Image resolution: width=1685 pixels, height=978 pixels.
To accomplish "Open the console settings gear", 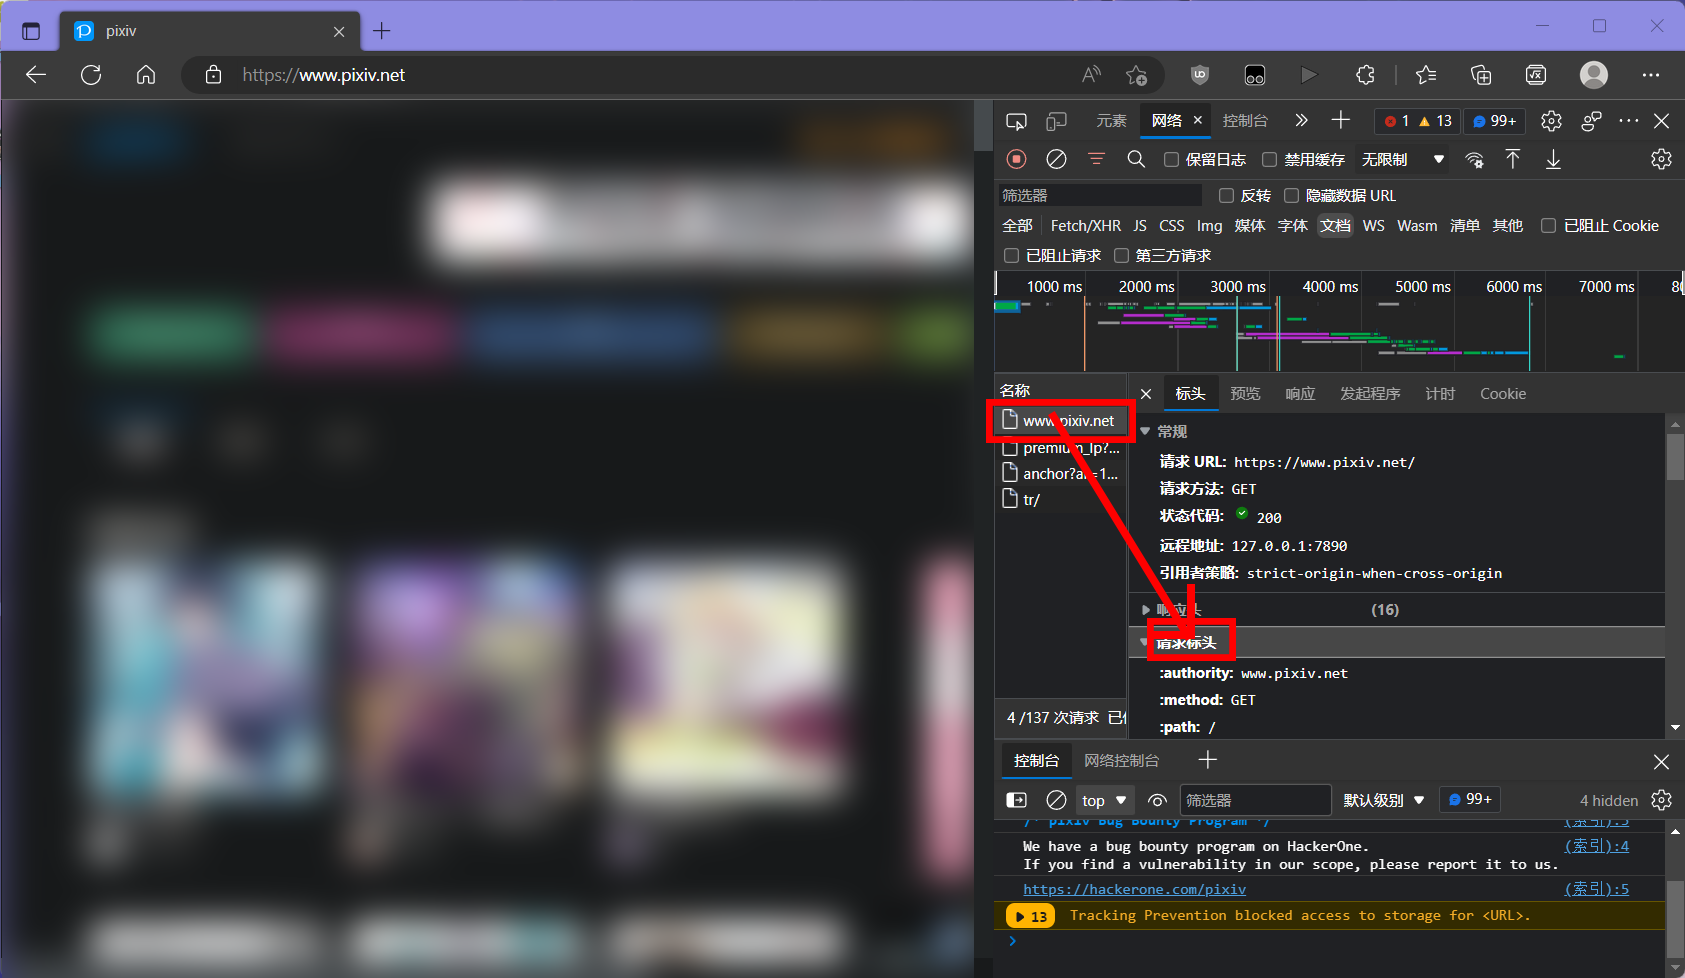I will coord(1661,800).
